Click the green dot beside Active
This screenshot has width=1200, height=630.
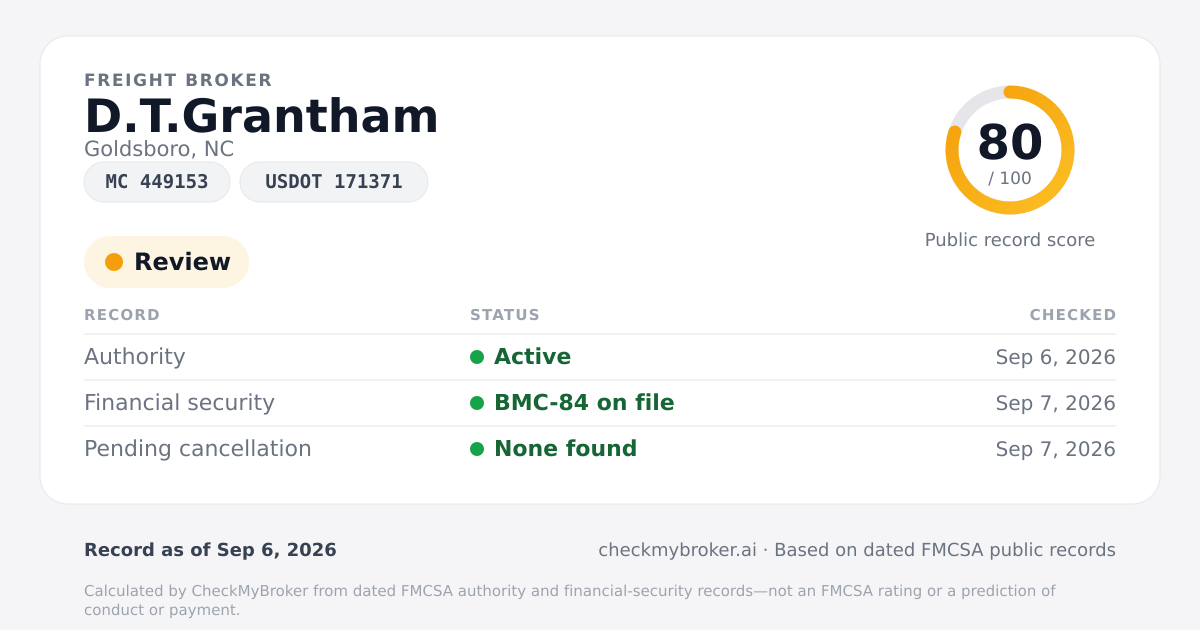pos(477,357)
